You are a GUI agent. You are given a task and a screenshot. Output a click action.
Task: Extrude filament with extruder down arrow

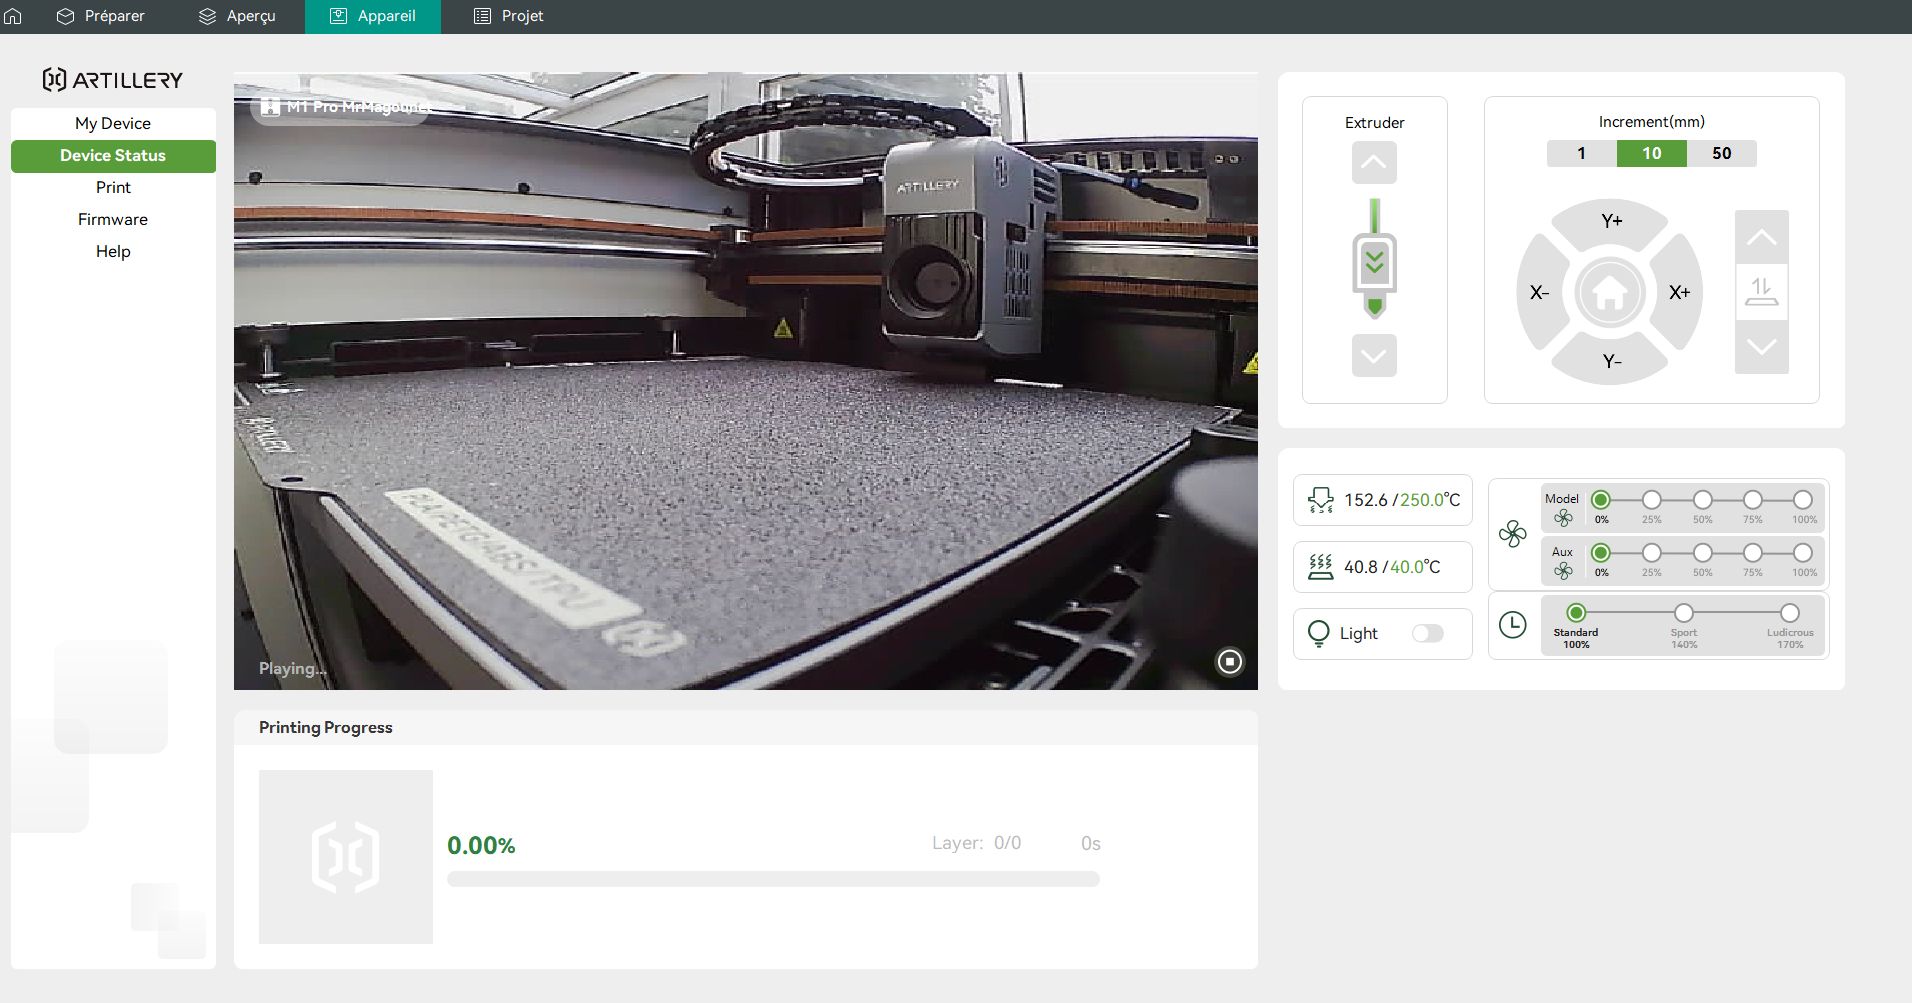[1374, 355]
